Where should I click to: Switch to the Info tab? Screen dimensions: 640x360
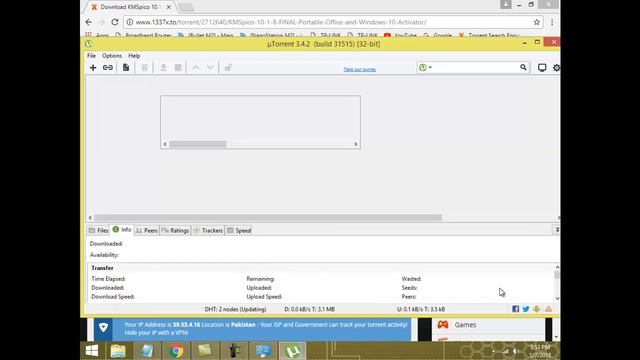coord(122,230)
